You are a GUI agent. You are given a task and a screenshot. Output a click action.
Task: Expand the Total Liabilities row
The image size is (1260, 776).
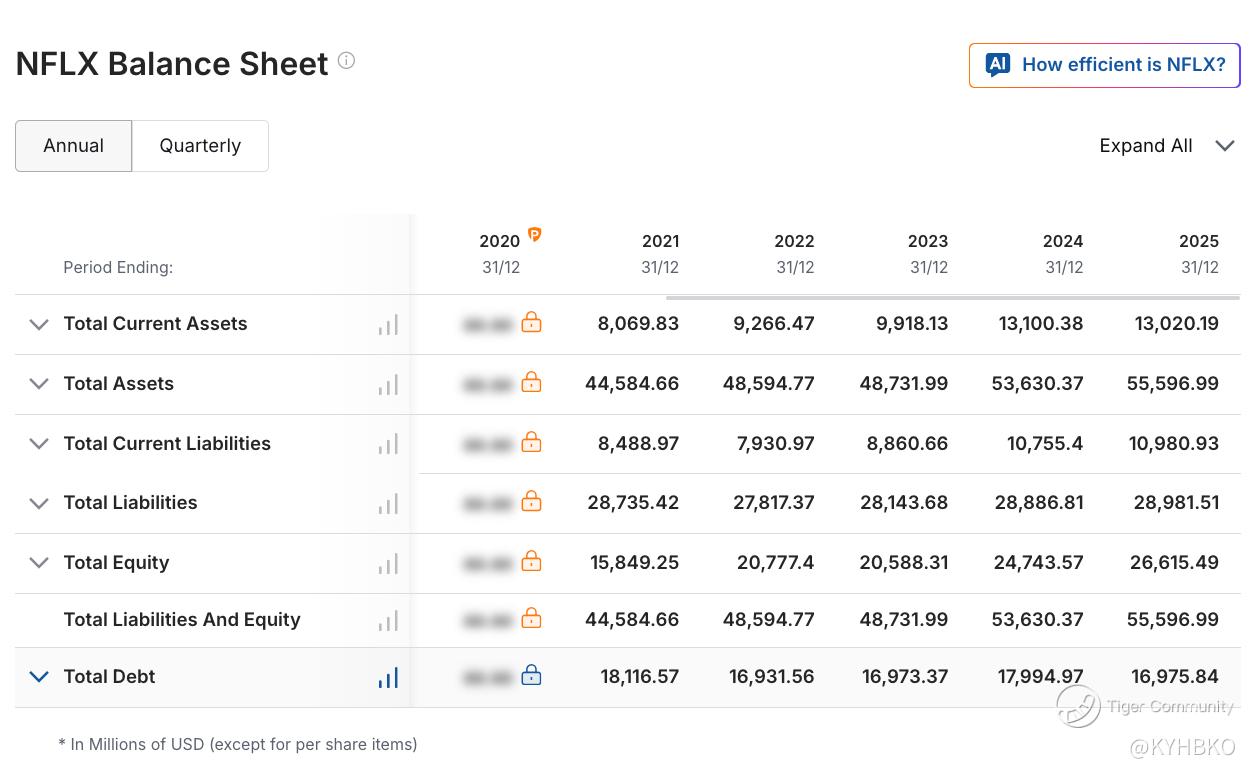click(x=39, y=503)
